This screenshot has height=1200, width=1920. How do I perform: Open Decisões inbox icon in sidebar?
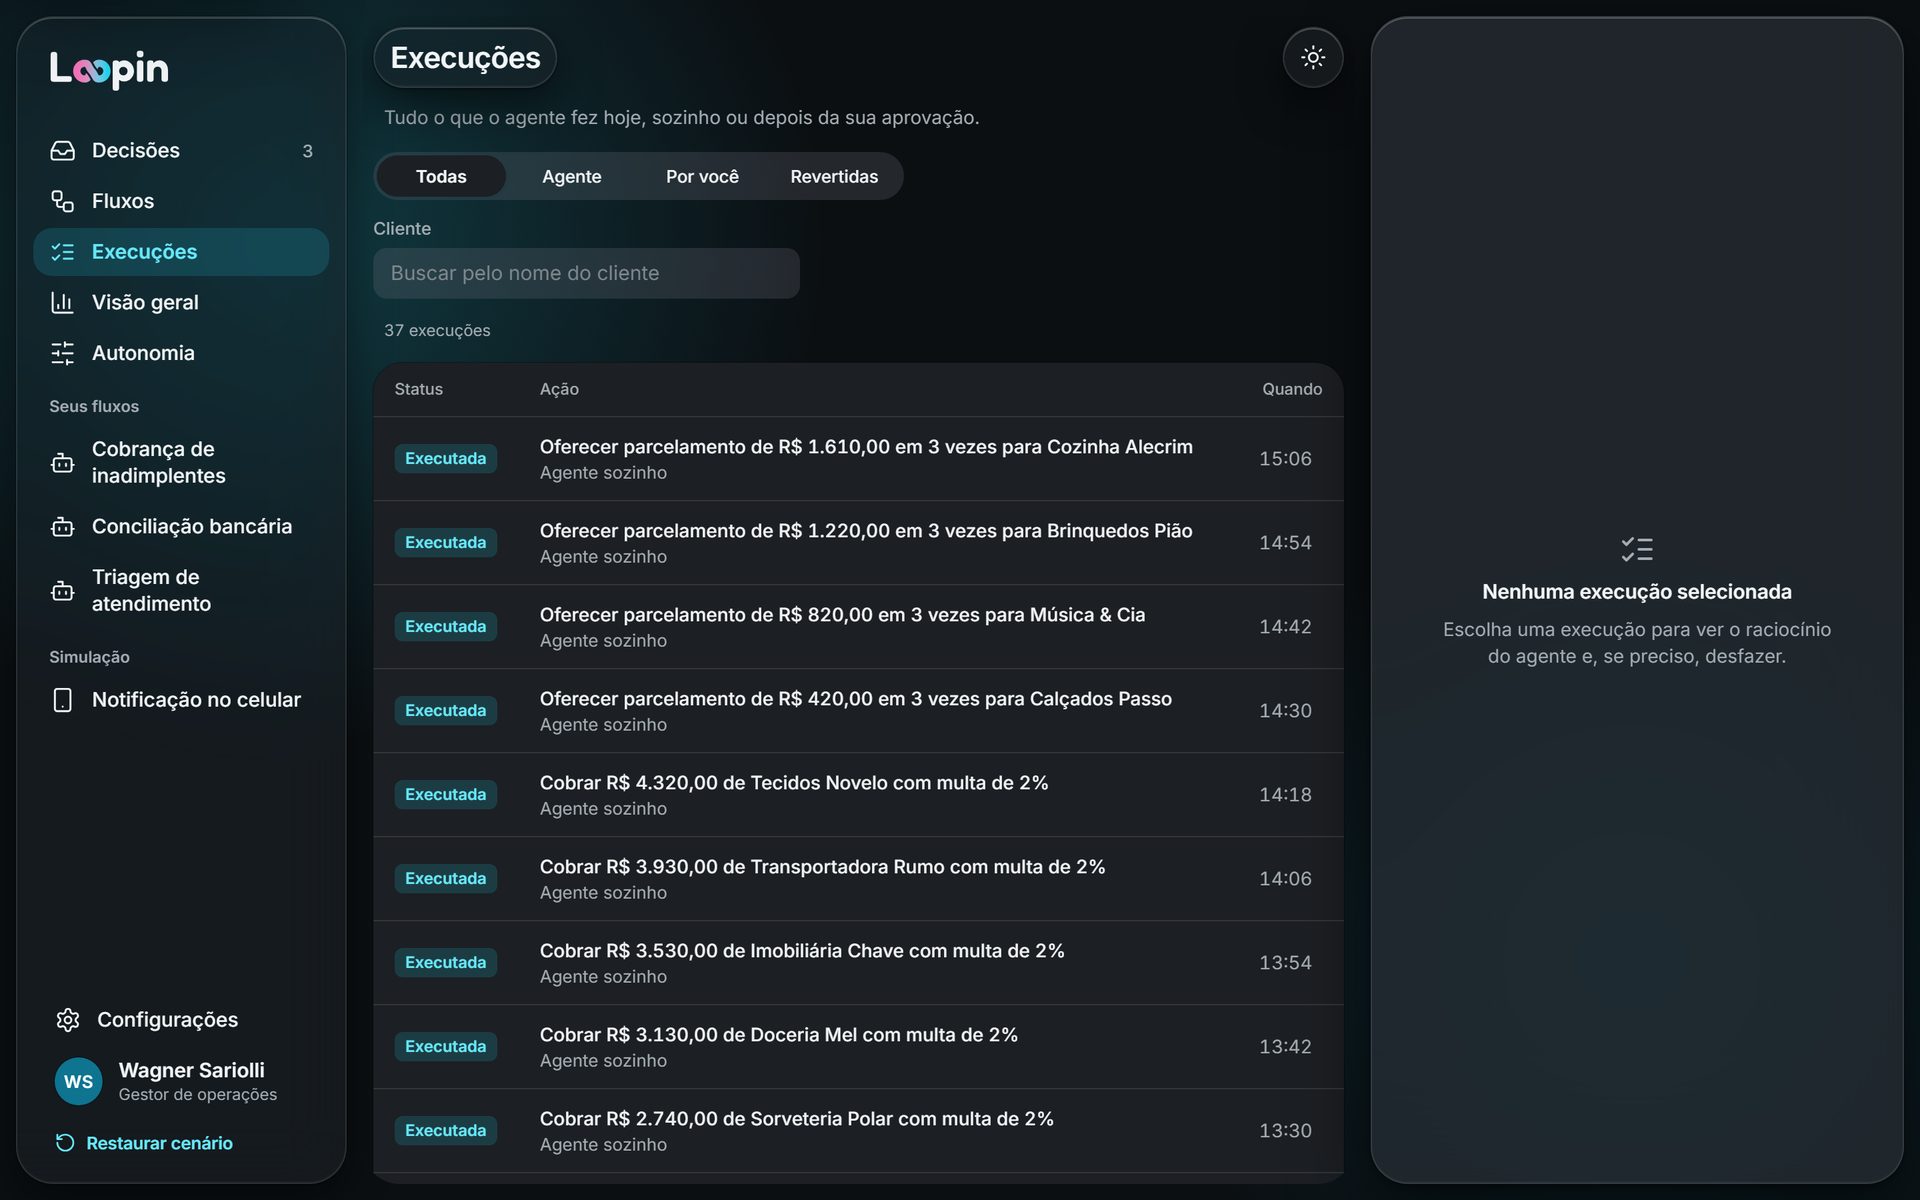click(x=62, y=150)
